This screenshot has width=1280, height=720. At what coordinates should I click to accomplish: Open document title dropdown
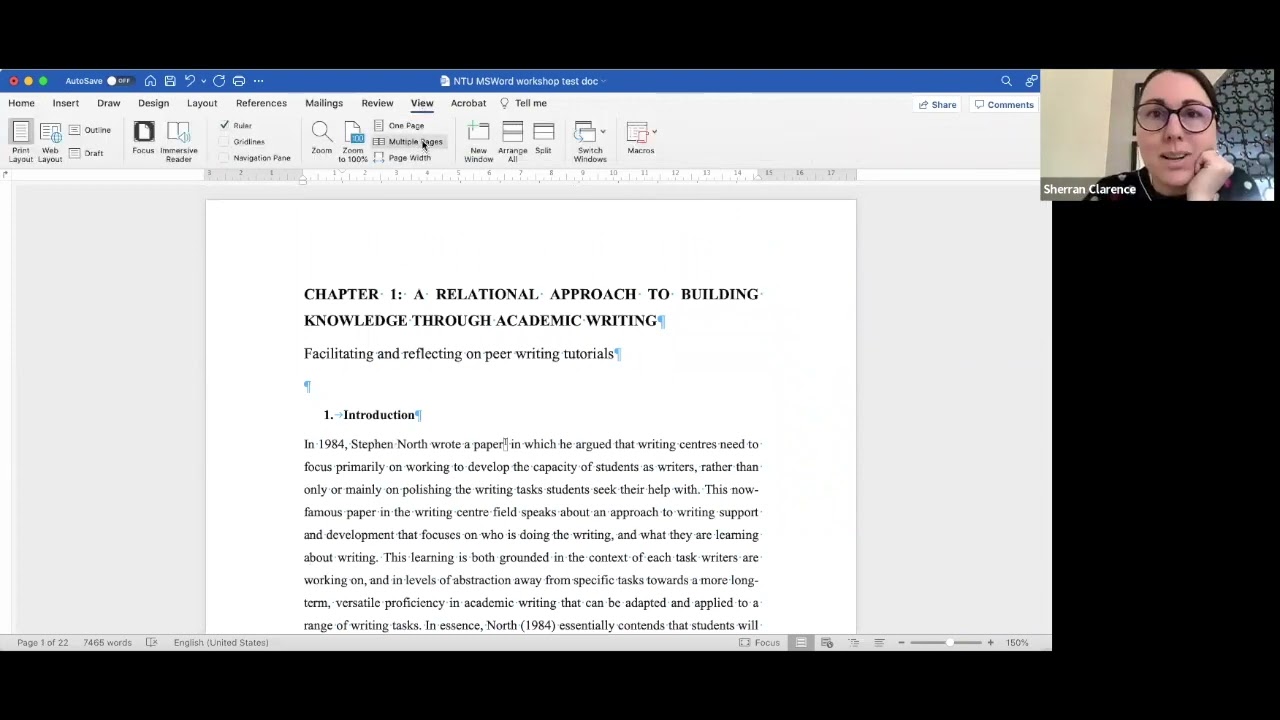pos(606,81)
